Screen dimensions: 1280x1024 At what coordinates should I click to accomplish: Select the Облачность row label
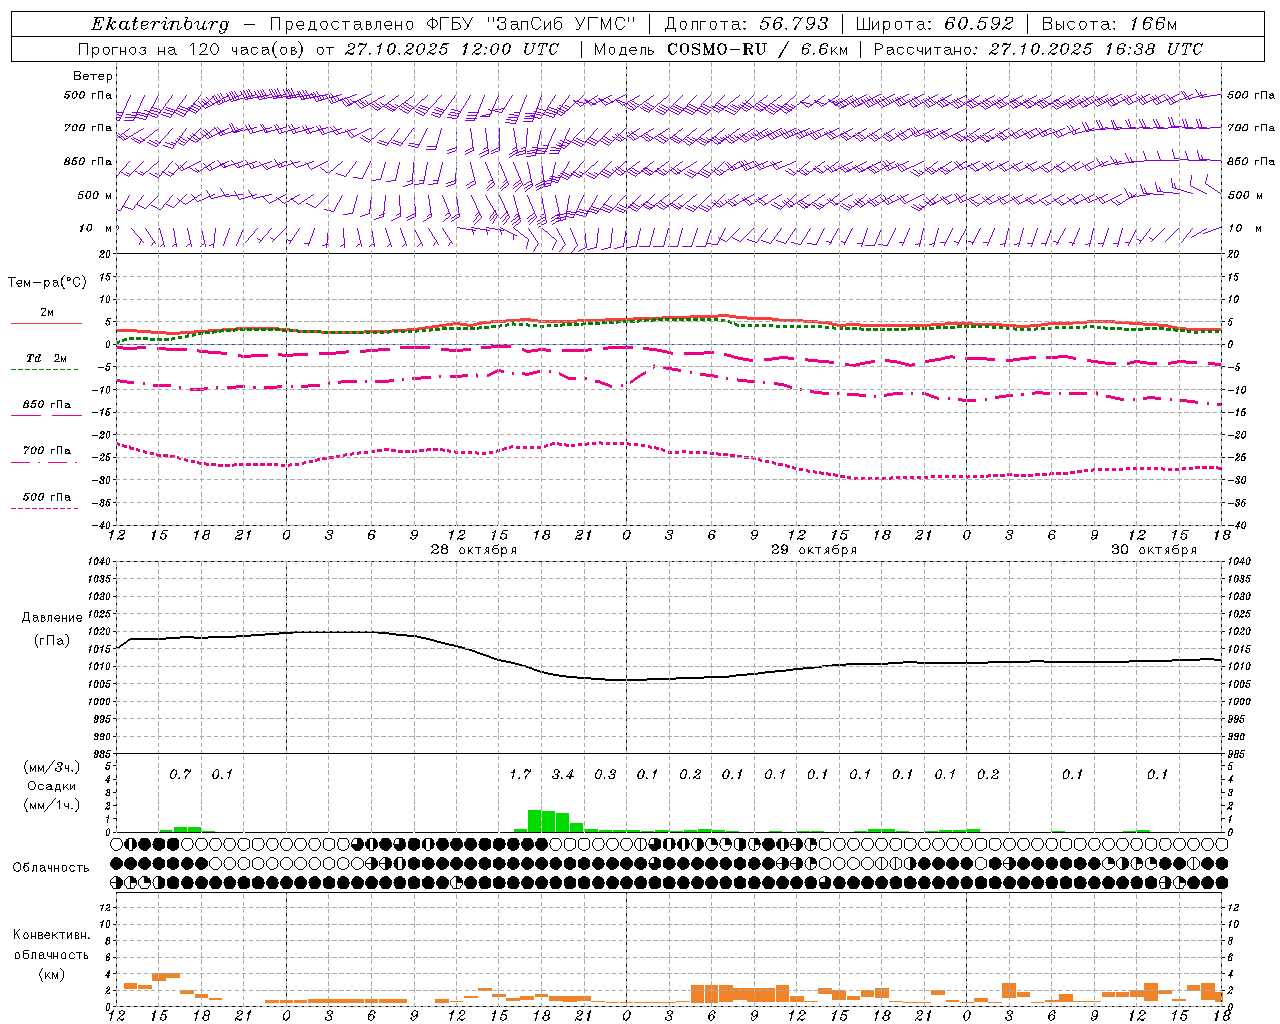coord(51,868)
